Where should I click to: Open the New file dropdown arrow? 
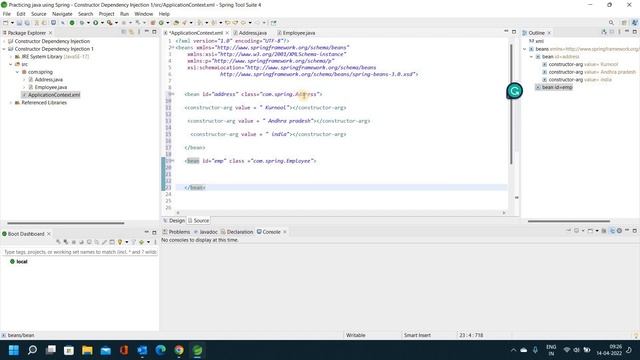pos(12,23)
